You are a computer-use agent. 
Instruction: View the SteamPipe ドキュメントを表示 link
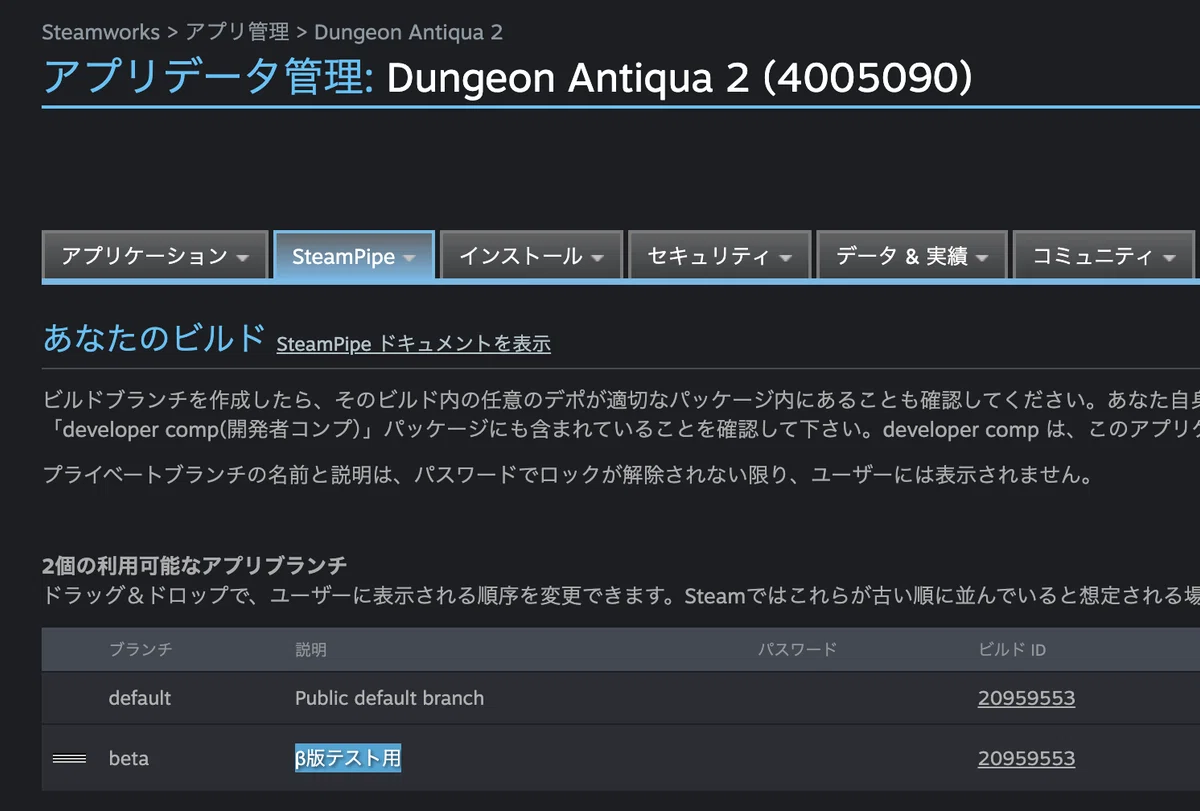(x=413, y=344)
